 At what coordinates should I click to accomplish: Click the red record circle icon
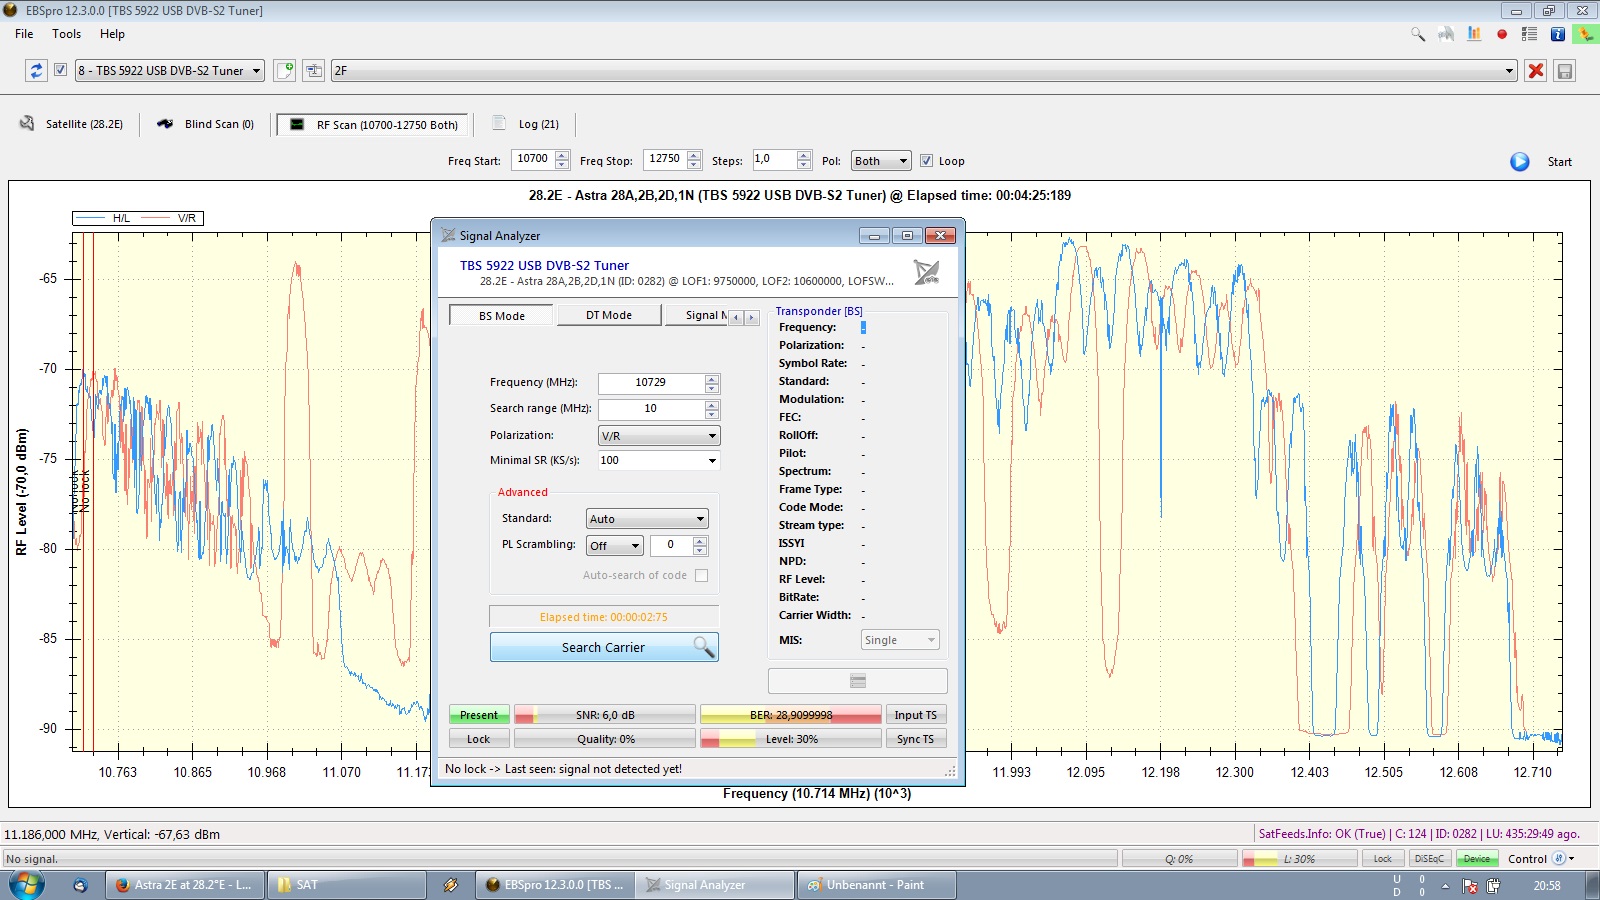[x=1502, y=34]
